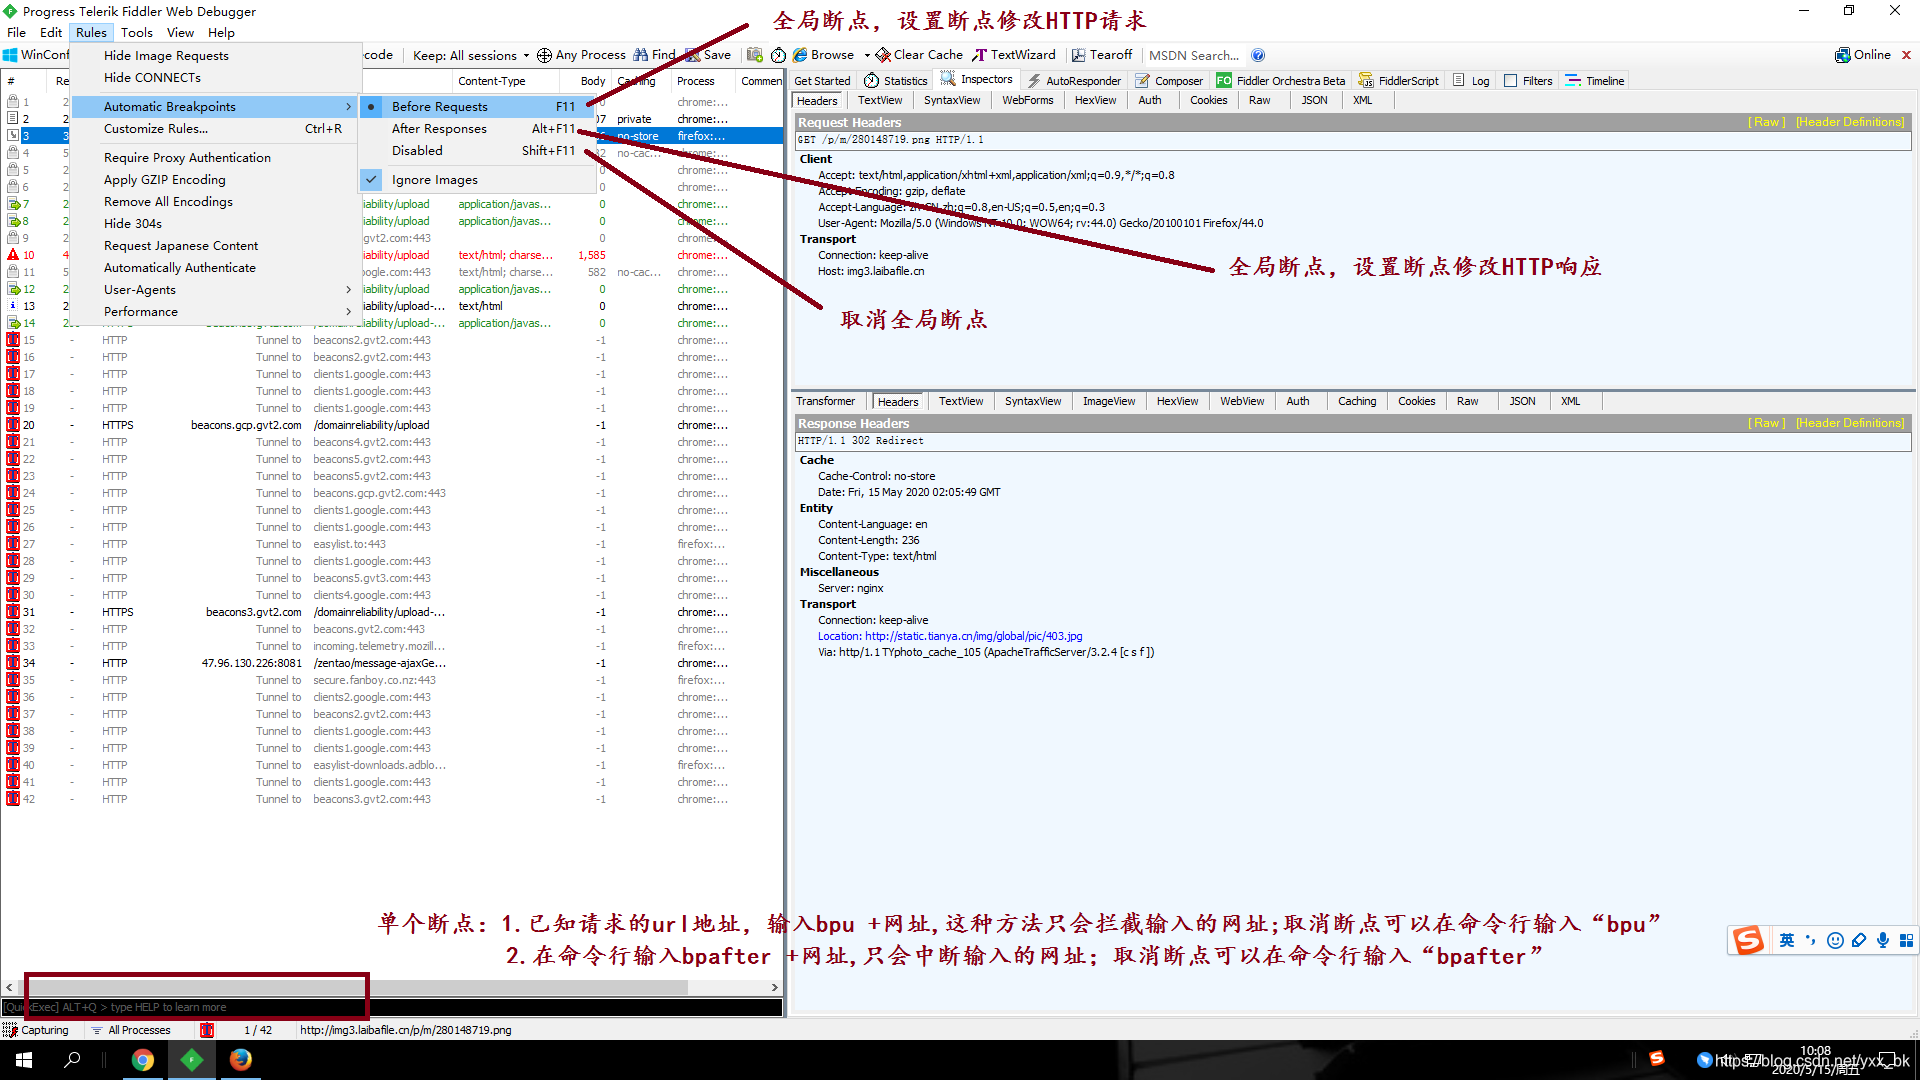The width and height of the screenshot is (1920, 1080).
Task: Click the Capturing status icon
Action: [x=11, y=1030]
